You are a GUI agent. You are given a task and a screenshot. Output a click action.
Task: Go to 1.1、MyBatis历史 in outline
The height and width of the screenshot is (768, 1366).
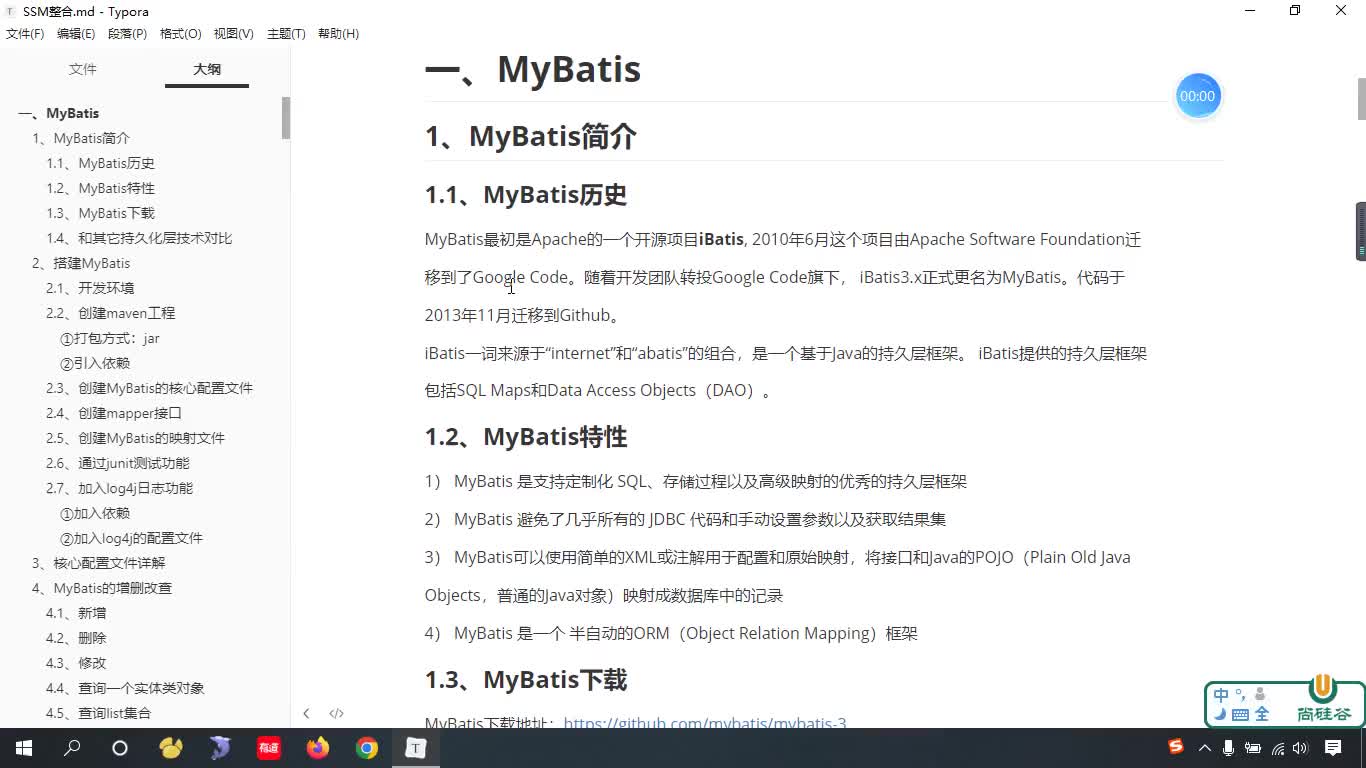100,163
